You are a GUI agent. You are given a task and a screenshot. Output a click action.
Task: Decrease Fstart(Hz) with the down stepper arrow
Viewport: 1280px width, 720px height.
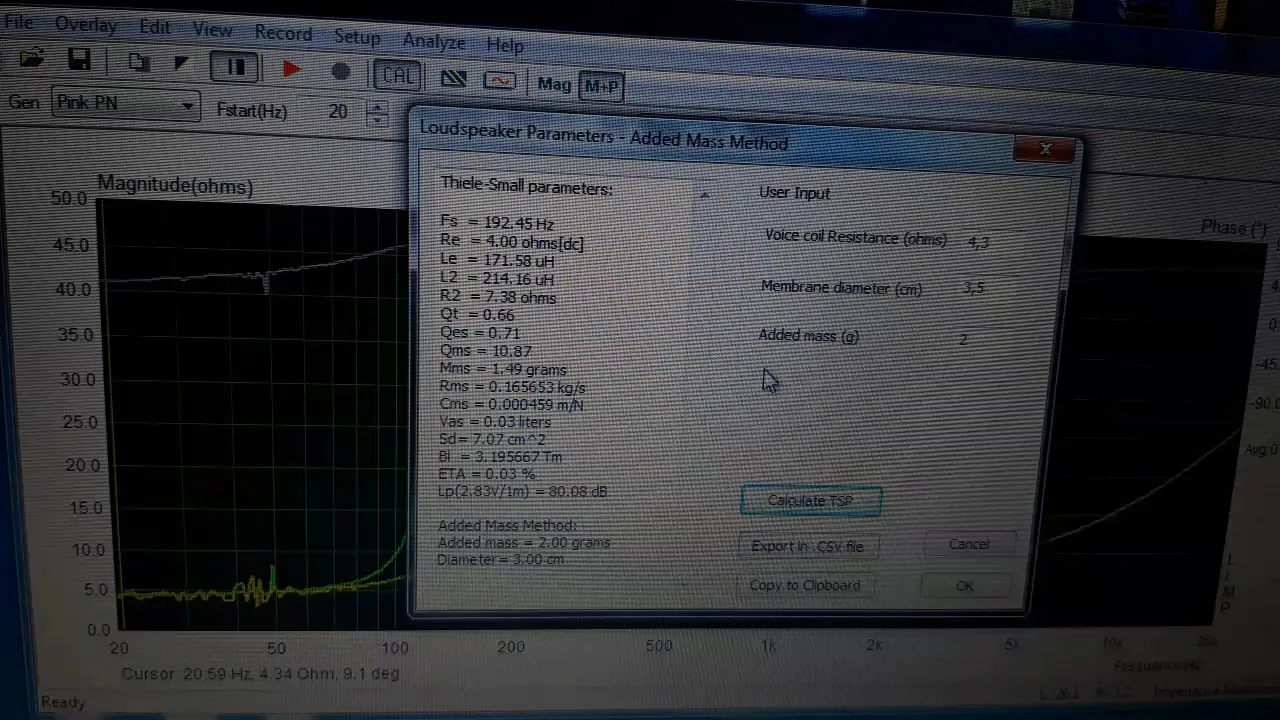[x=377, y=119]
